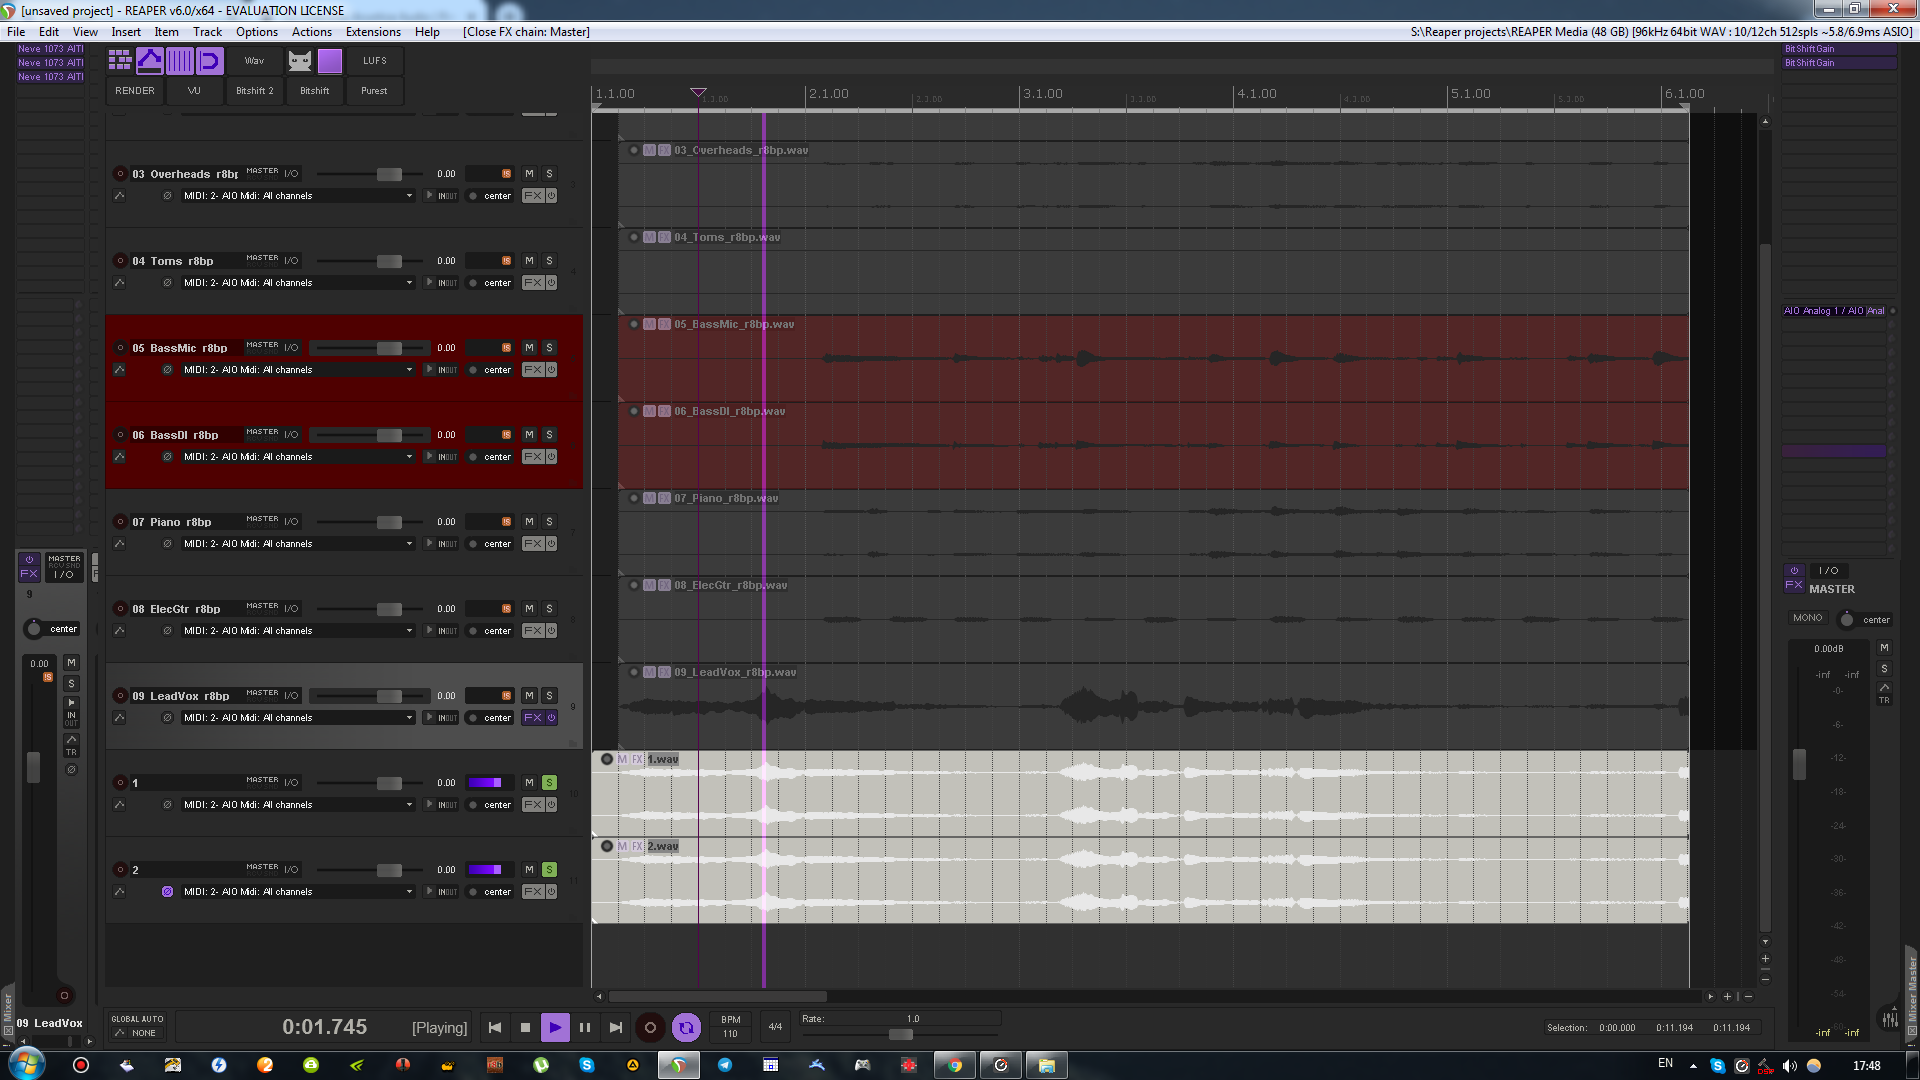The height and width of the screenshot is (1080, 1920).
Task: Click the Play button in transport
Action: pyautogui.click(x=555, y=1027)
